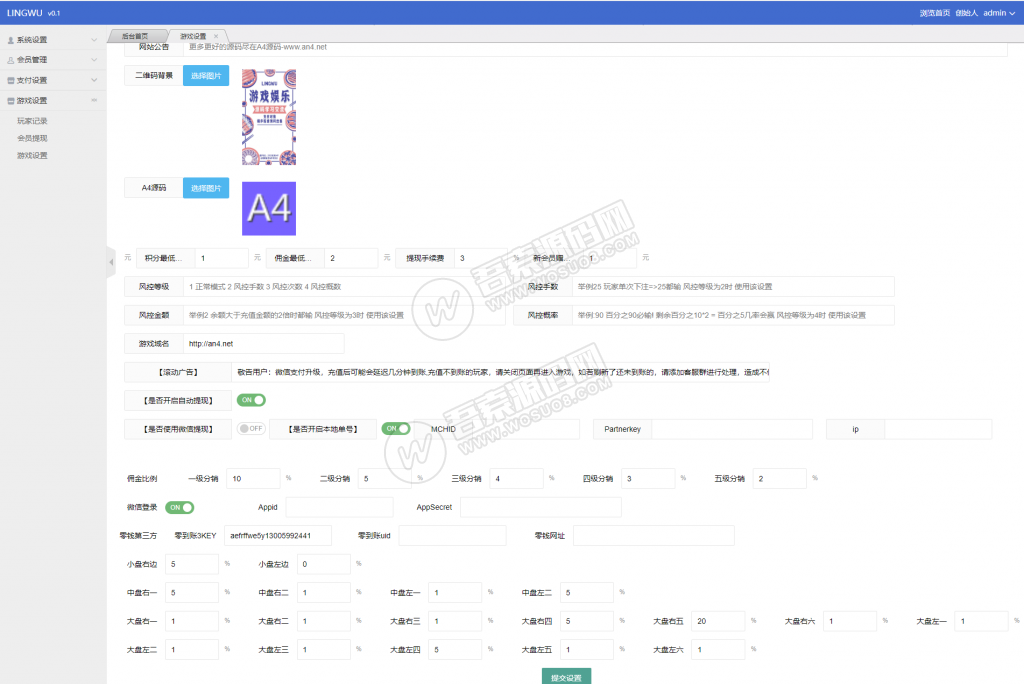
Task: Click the 零到账3KEY input field
Action: [278, 535]
